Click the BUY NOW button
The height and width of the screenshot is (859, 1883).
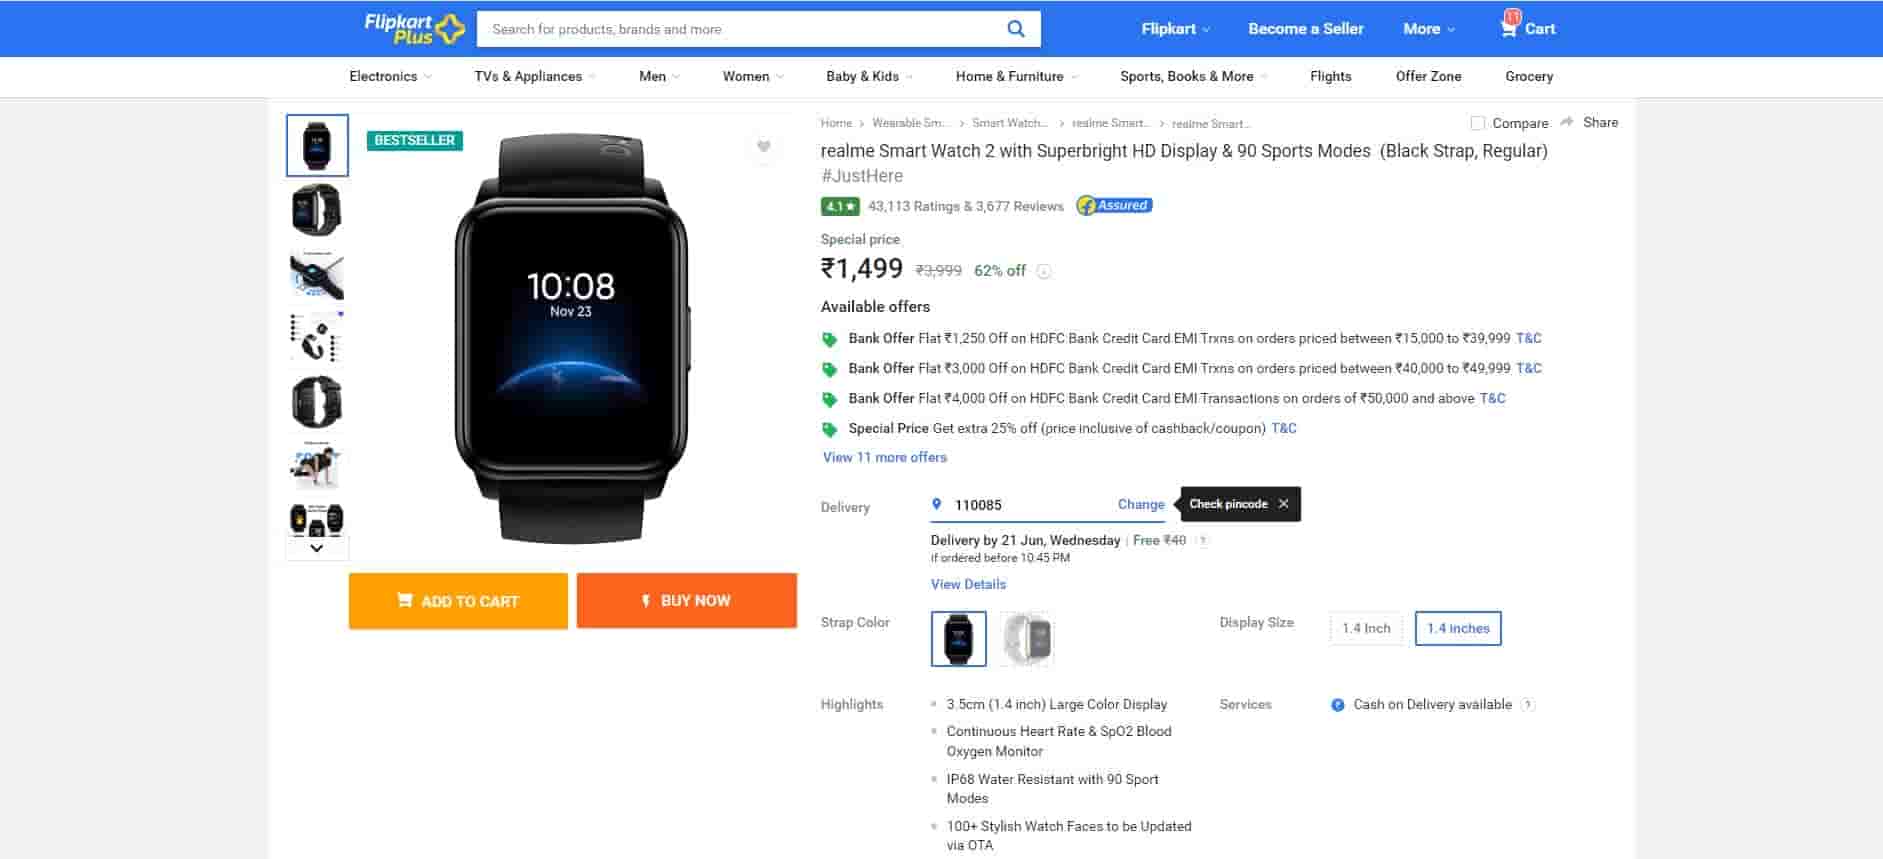686,601
